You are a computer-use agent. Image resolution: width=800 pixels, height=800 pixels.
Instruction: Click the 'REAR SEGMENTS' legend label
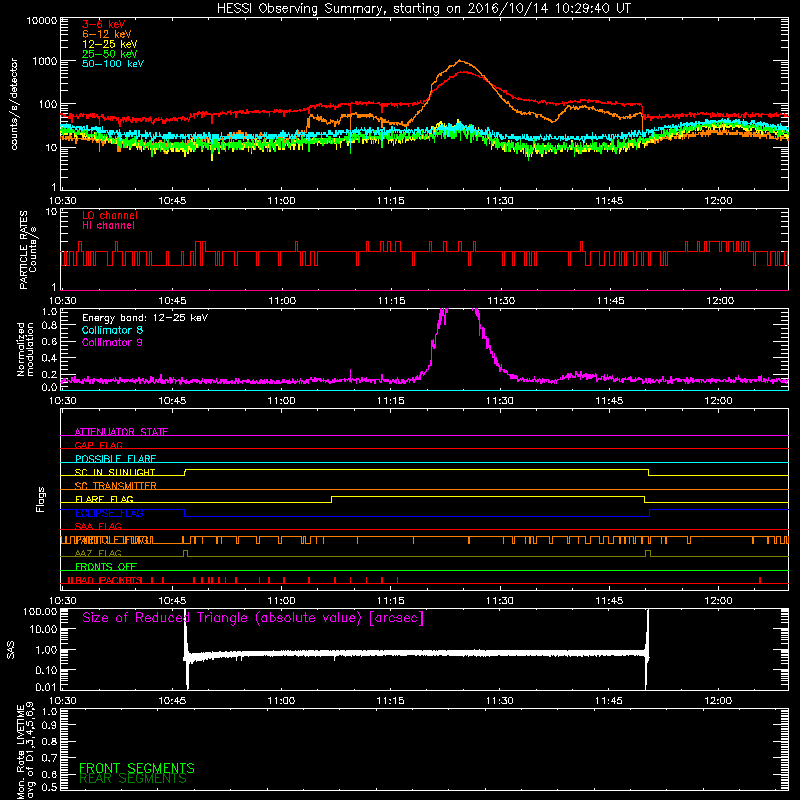[x=133, y=779]
